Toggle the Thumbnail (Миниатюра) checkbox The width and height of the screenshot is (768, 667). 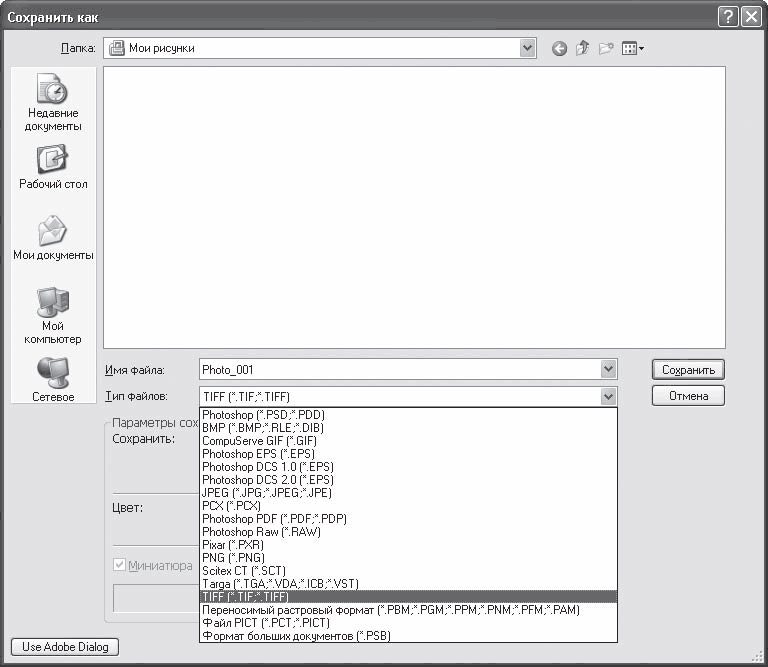pyautogui.click(x=120, y=566)
